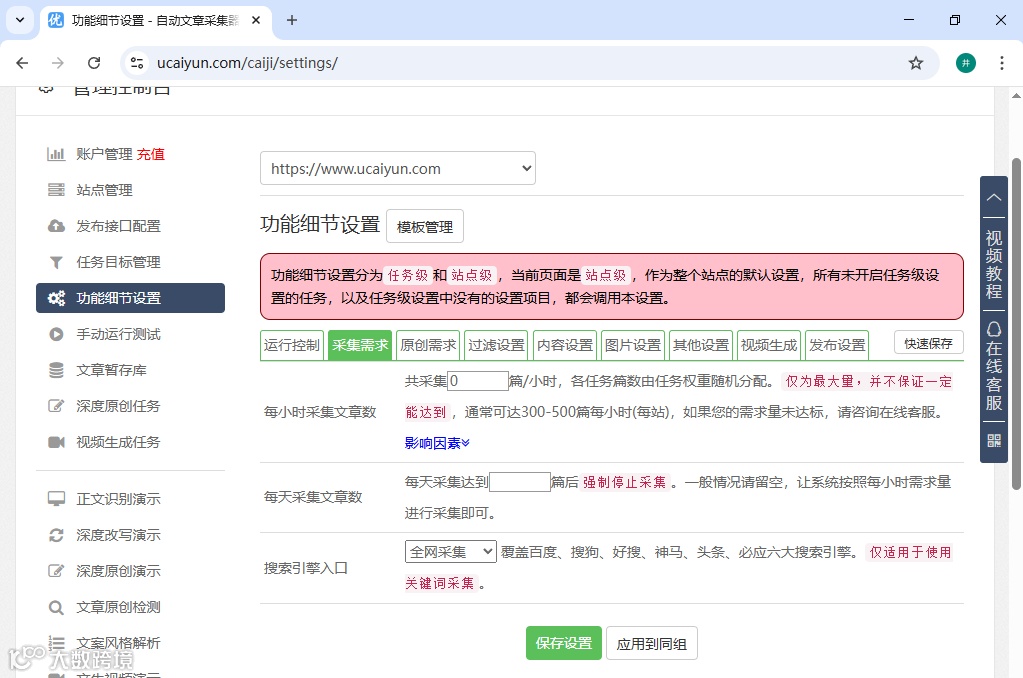Open the 图片设置 tab
Viewport: 1023px width, 678px height.
tap(633, 345)
